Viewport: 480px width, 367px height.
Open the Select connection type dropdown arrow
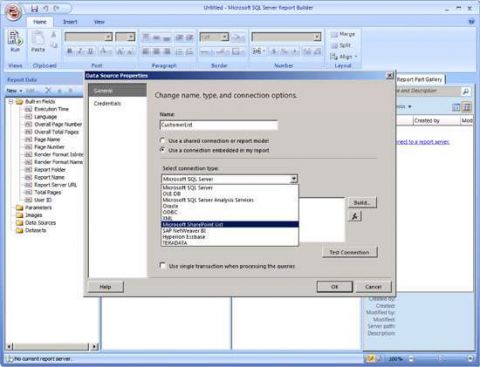coord(293,179)
